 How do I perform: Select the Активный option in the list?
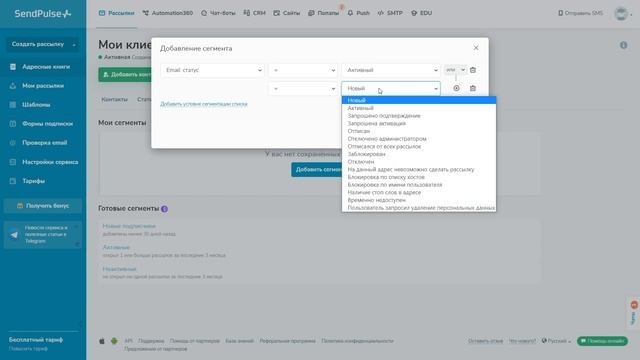pyautogui.click(x=419, y=108)
